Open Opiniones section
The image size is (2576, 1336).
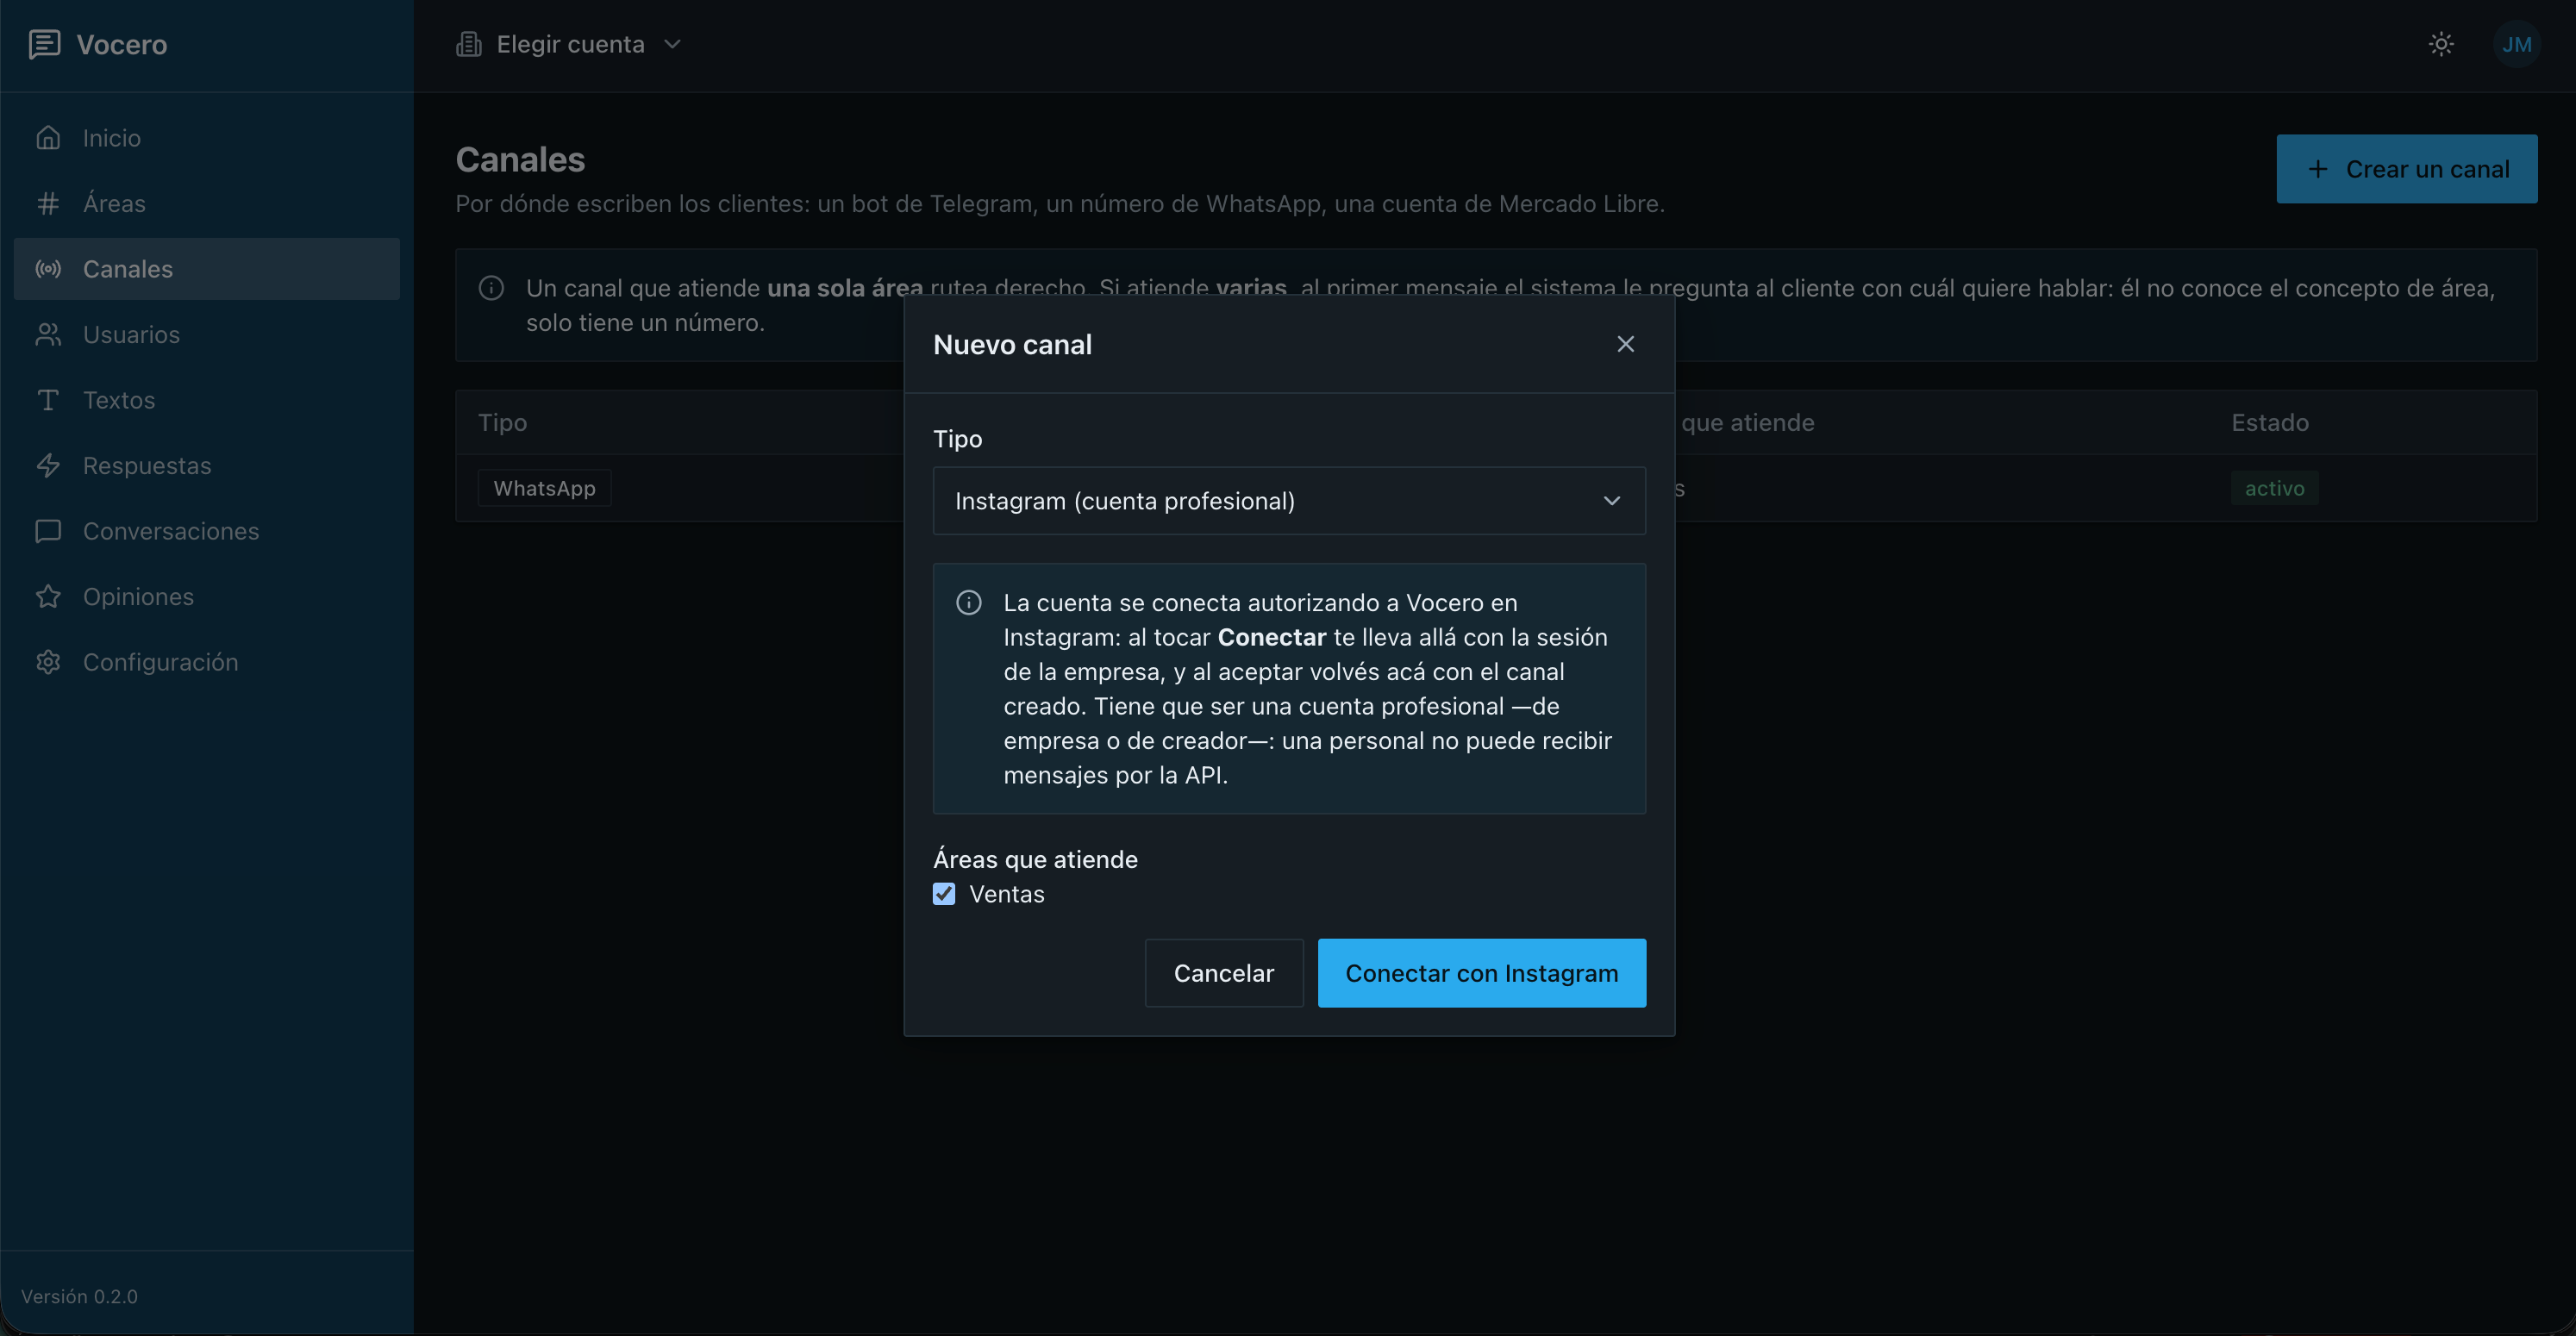point(207,596)
